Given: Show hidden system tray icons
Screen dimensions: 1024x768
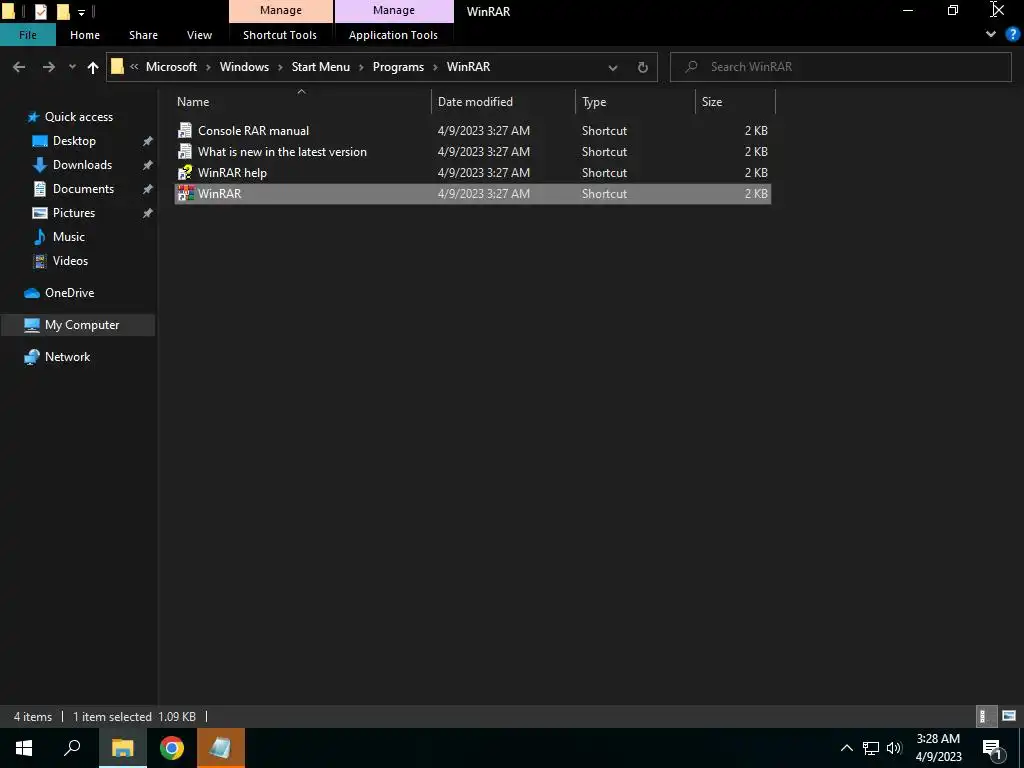Looking at the screenshot, I should [846, 748].
